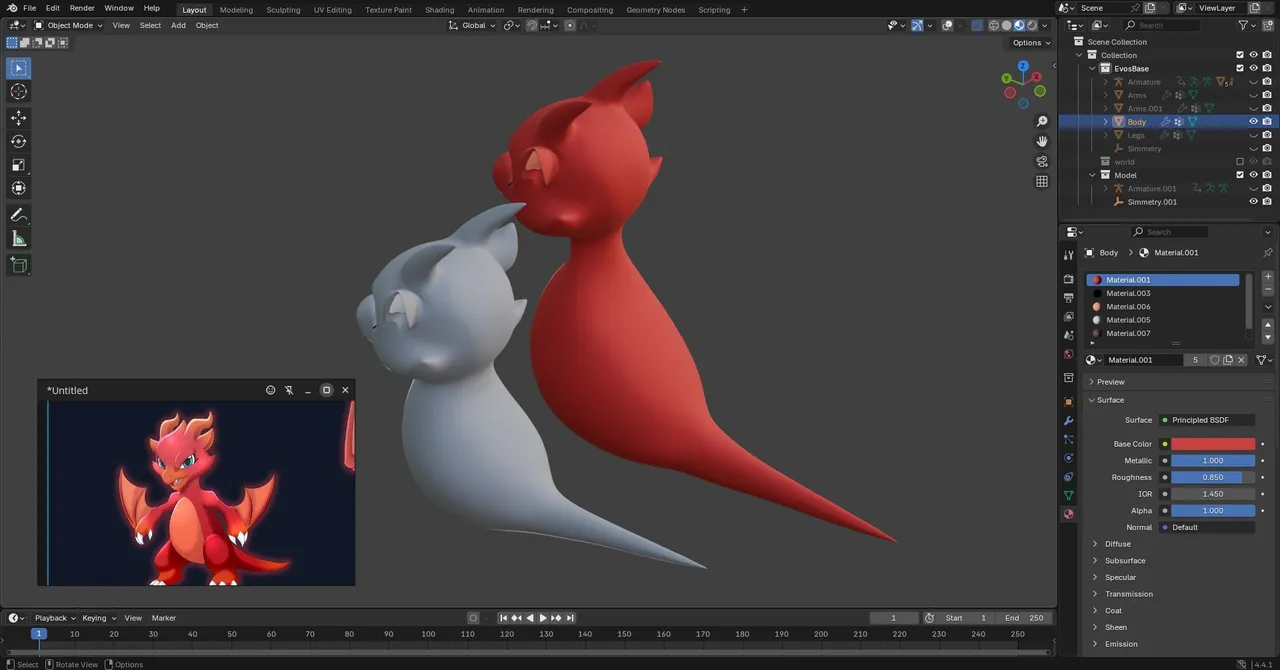Open the Render menu
1280x670 pixels.
point(82,8)
